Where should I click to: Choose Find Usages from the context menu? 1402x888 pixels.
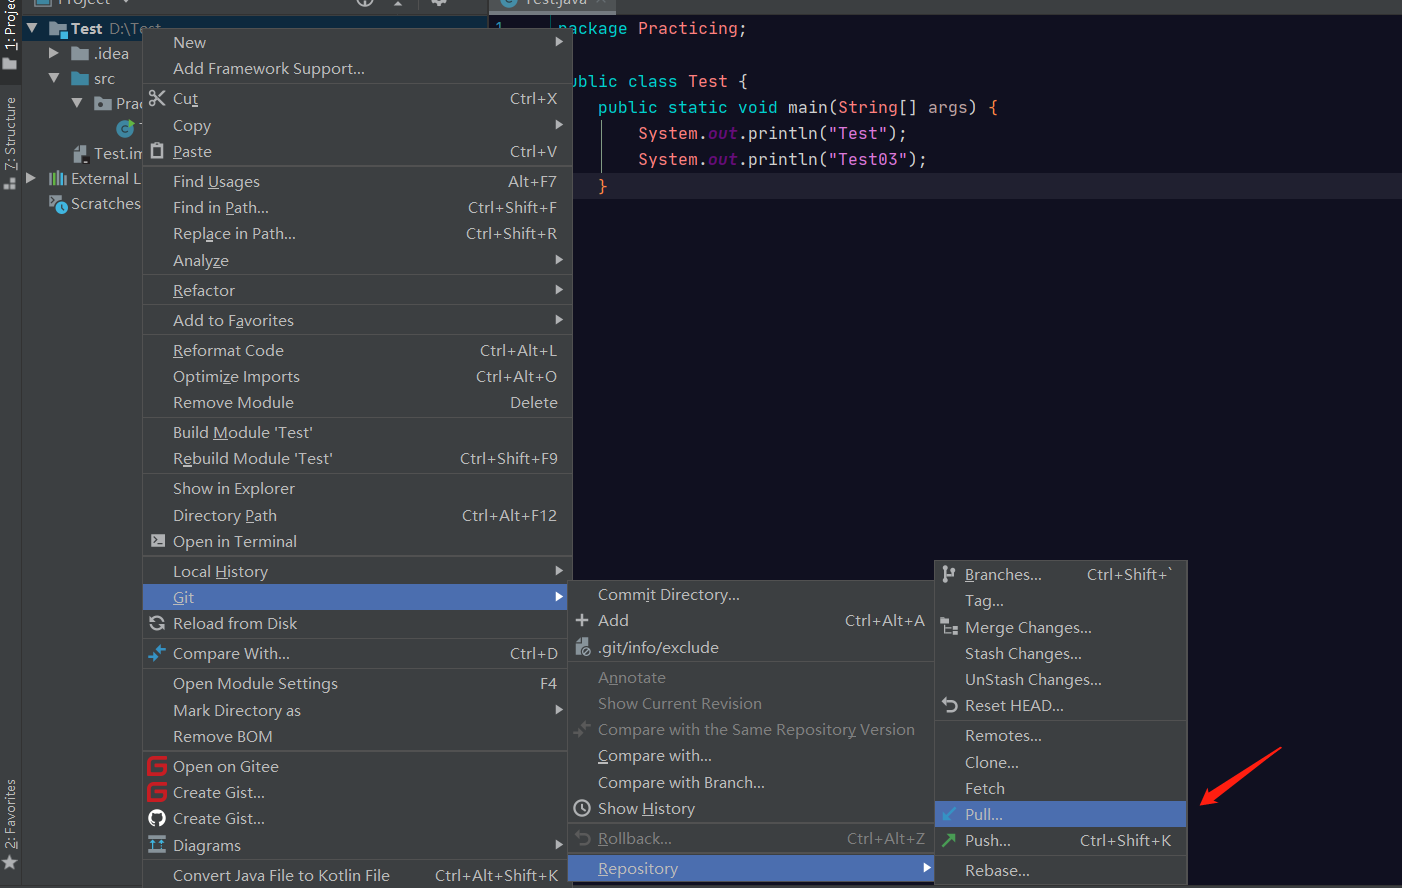357,181
